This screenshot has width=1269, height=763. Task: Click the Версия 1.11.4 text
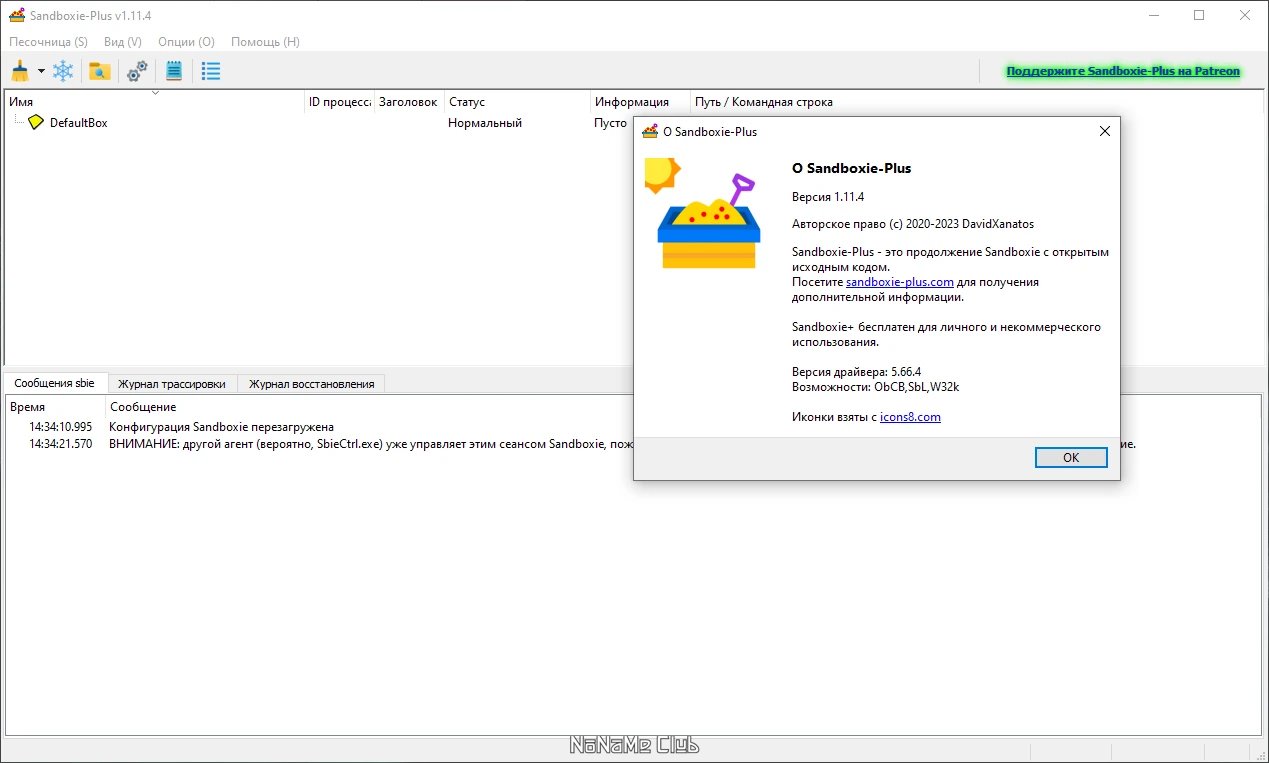(828, 197)
